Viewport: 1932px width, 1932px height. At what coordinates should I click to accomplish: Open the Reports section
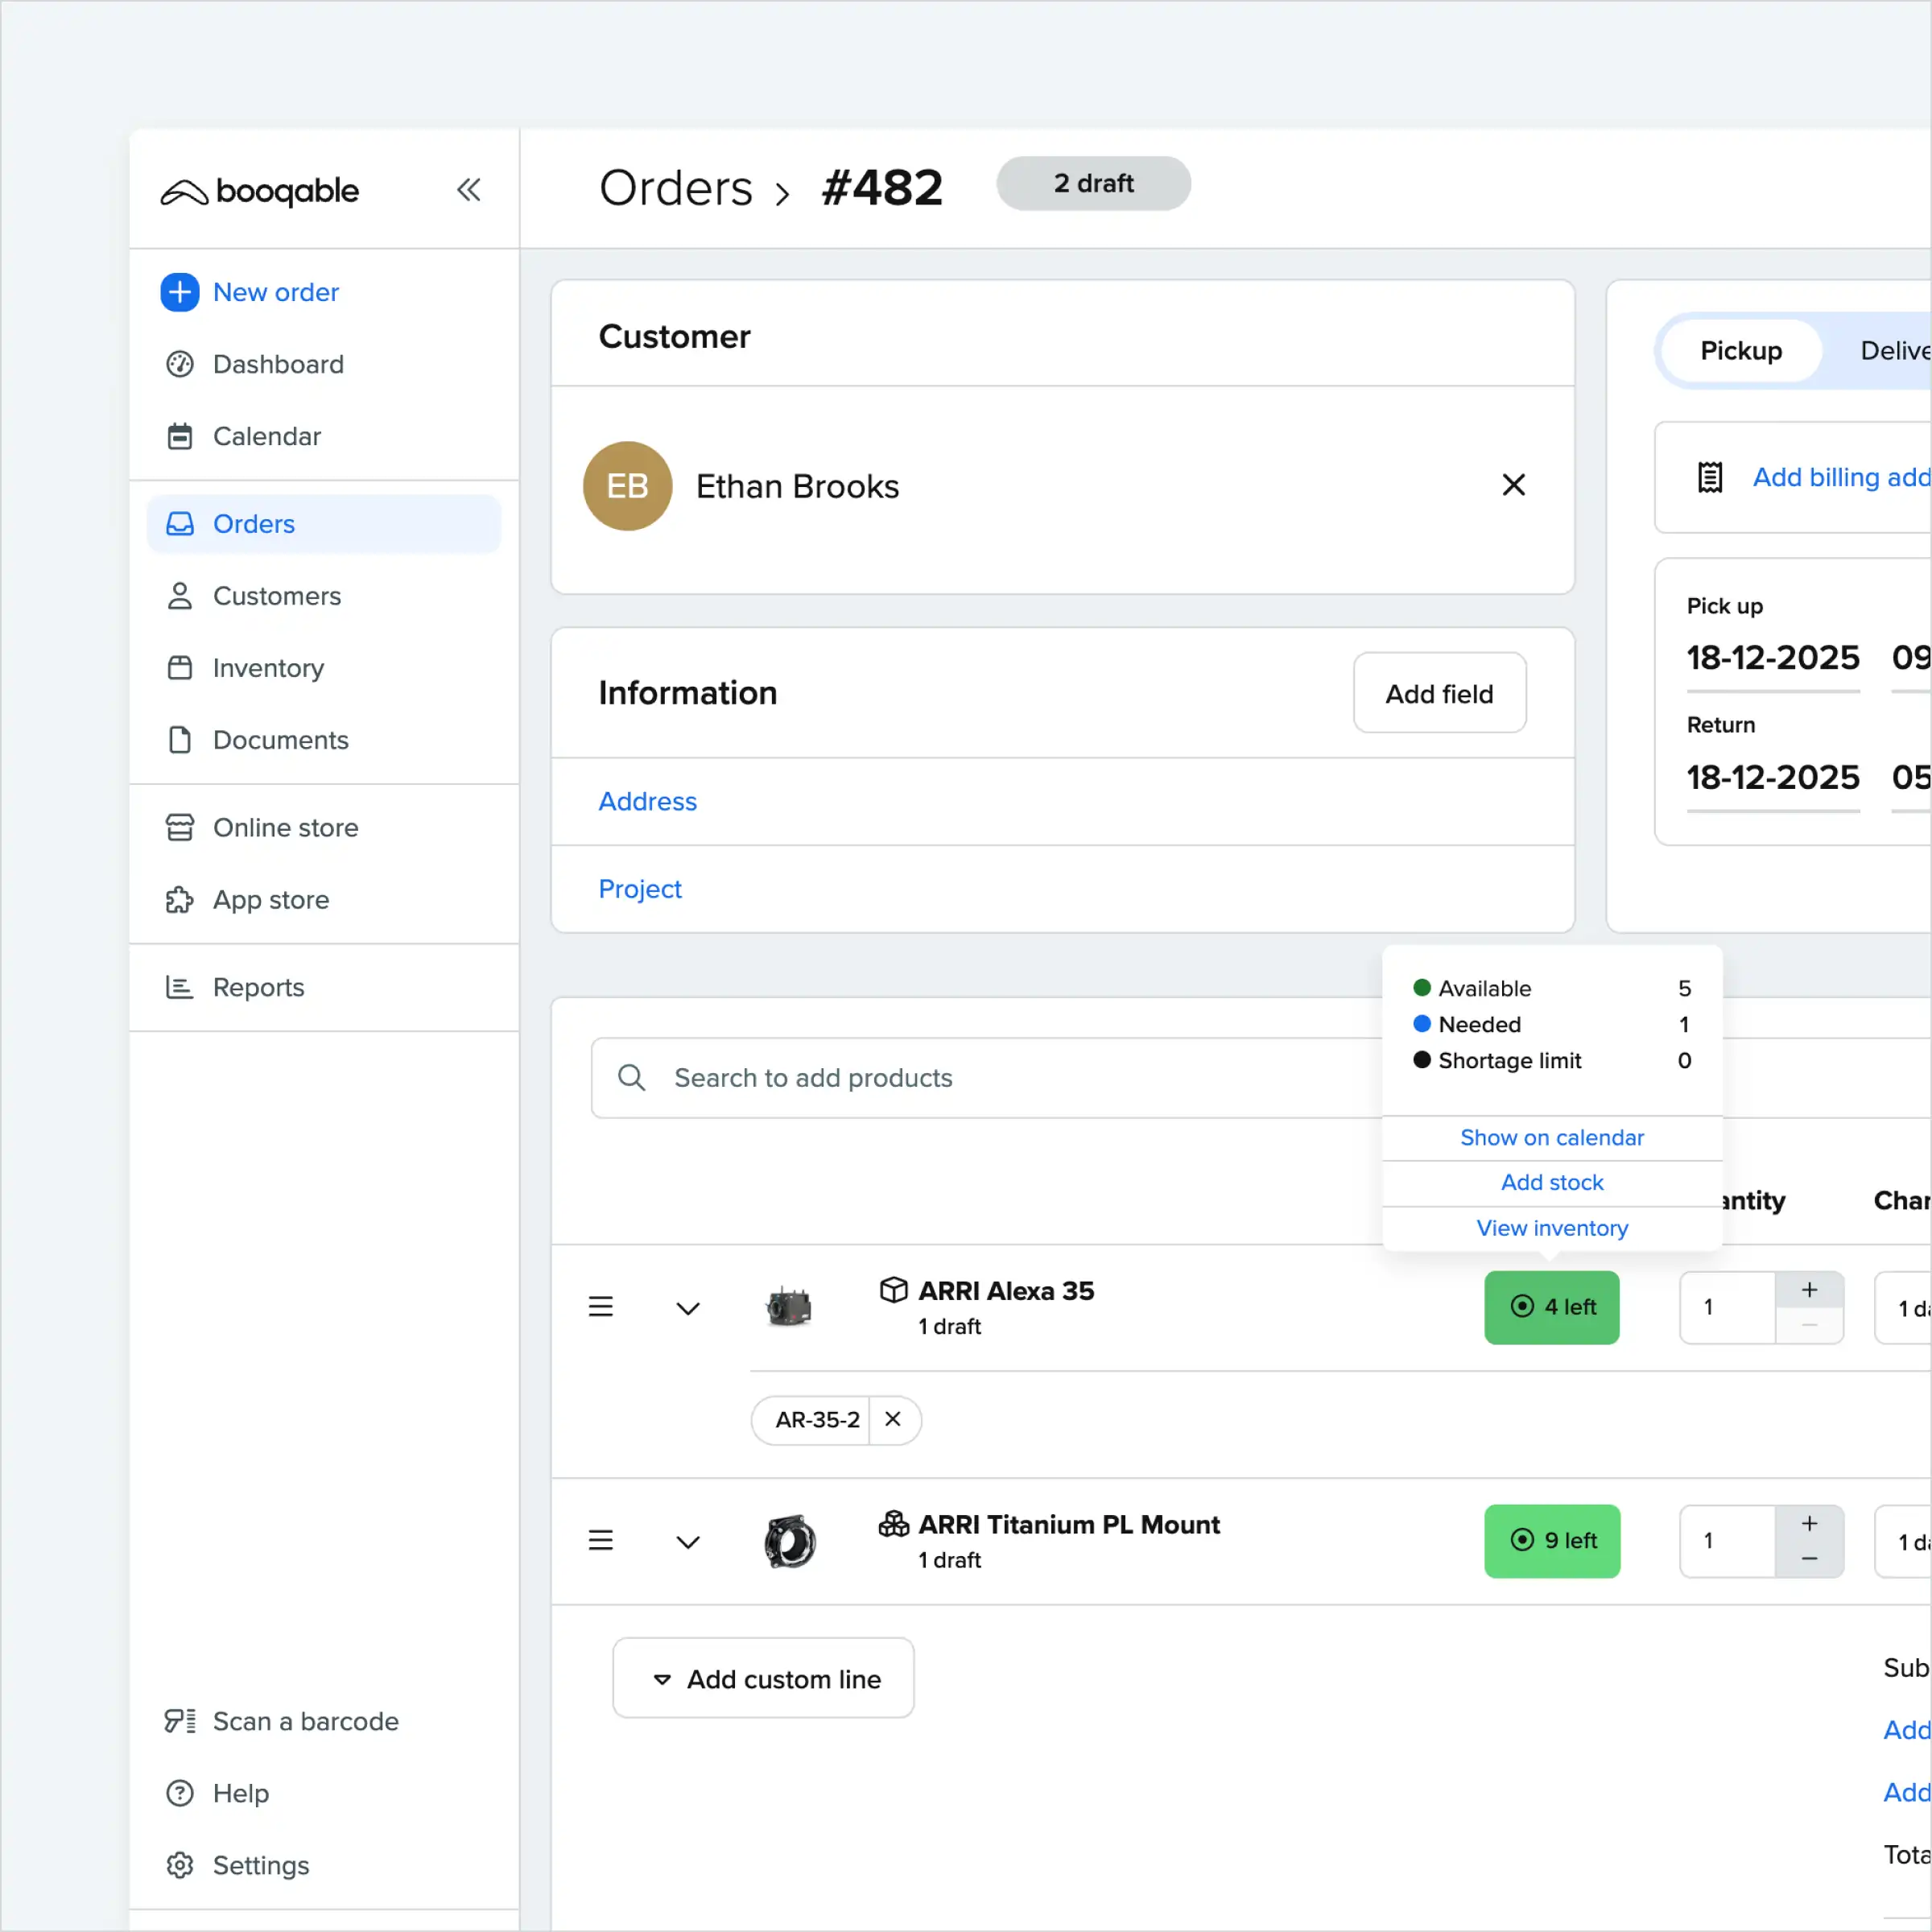pyautogui.click(x=259, y=987)
